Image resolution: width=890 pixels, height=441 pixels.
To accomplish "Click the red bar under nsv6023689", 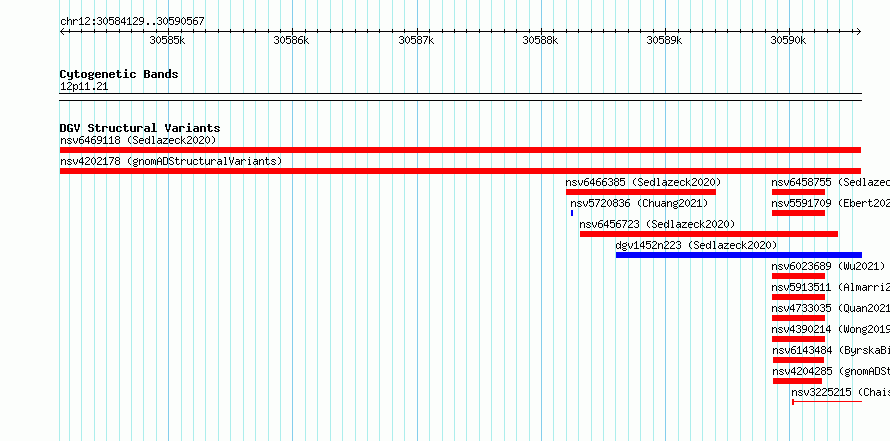I will (x=798, y=276).
